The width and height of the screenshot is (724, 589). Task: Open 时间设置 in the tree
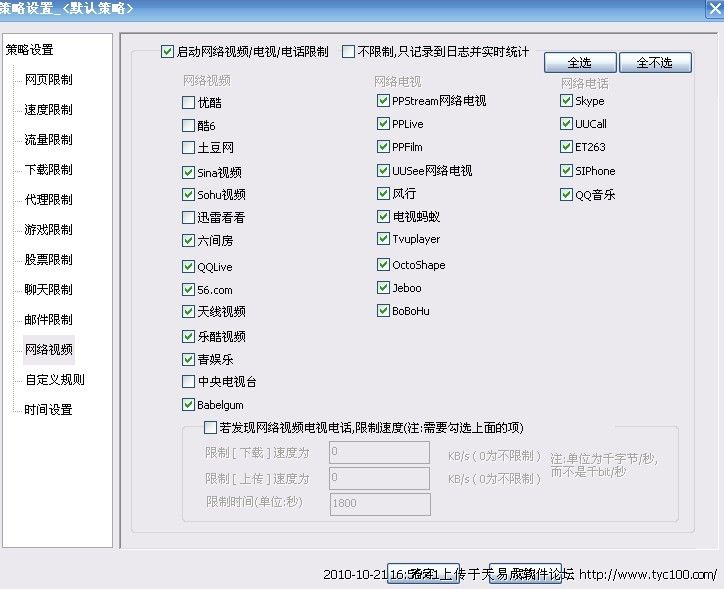click(48, 410)
